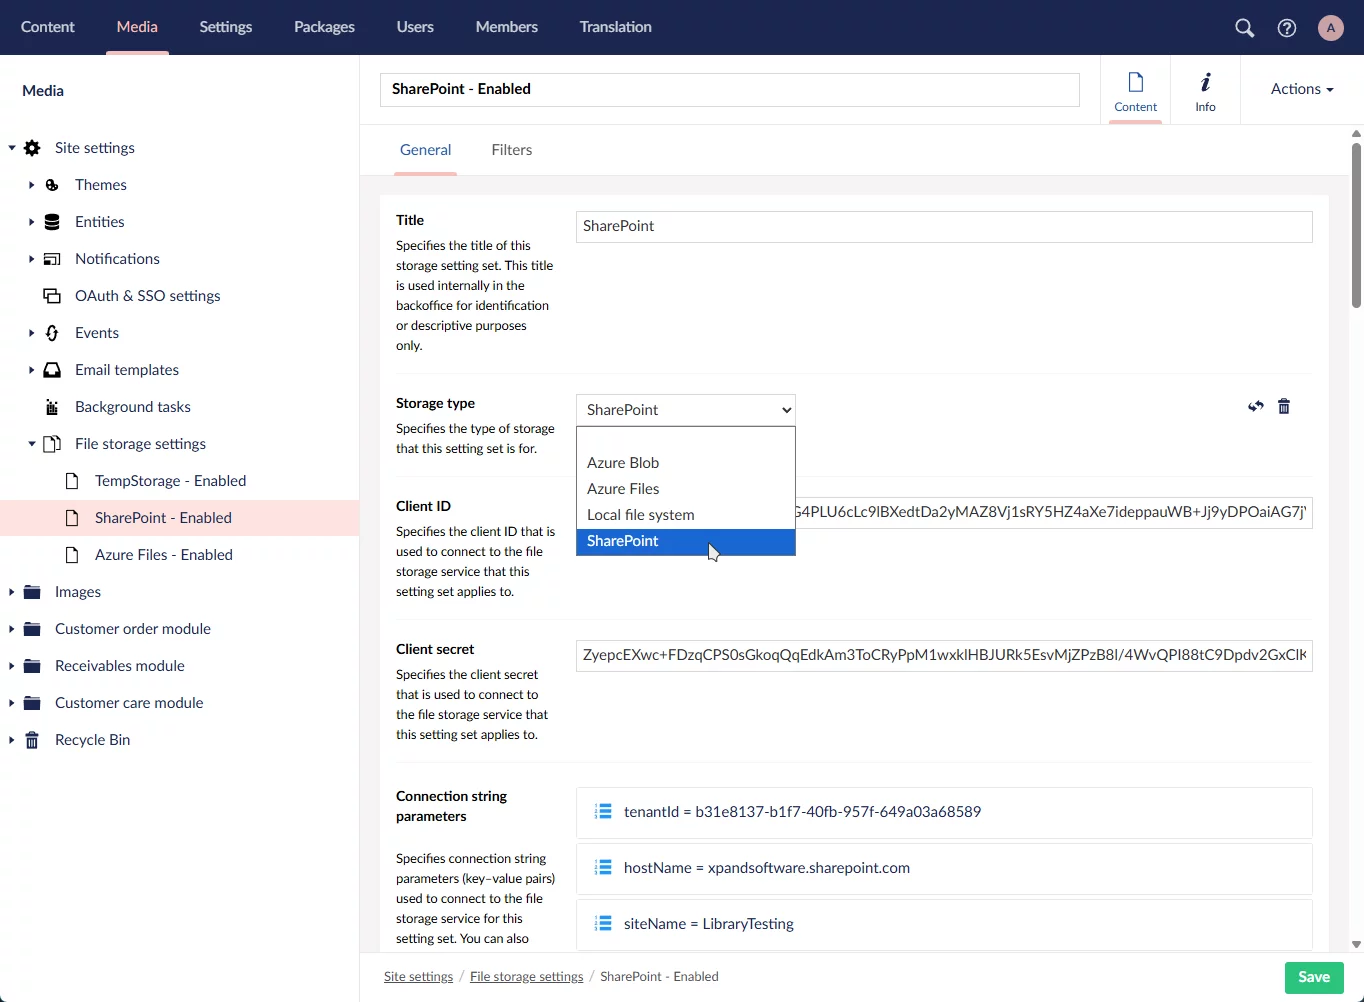This screenshot has width=1364, height=1002.
Task: Click the tenantId parameter list icon
Action: tap(603, 812)
